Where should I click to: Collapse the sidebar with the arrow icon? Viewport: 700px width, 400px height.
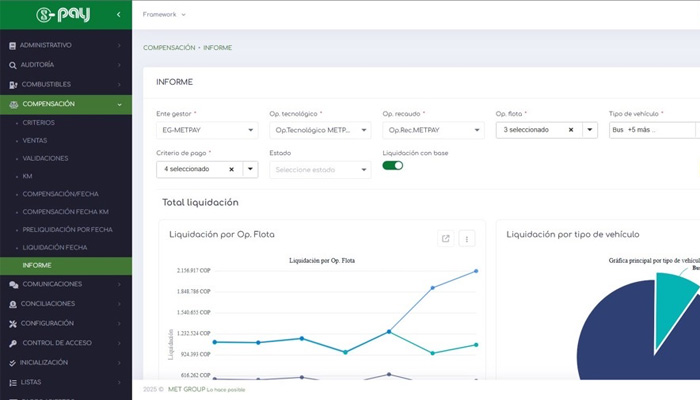pos(118,15)
